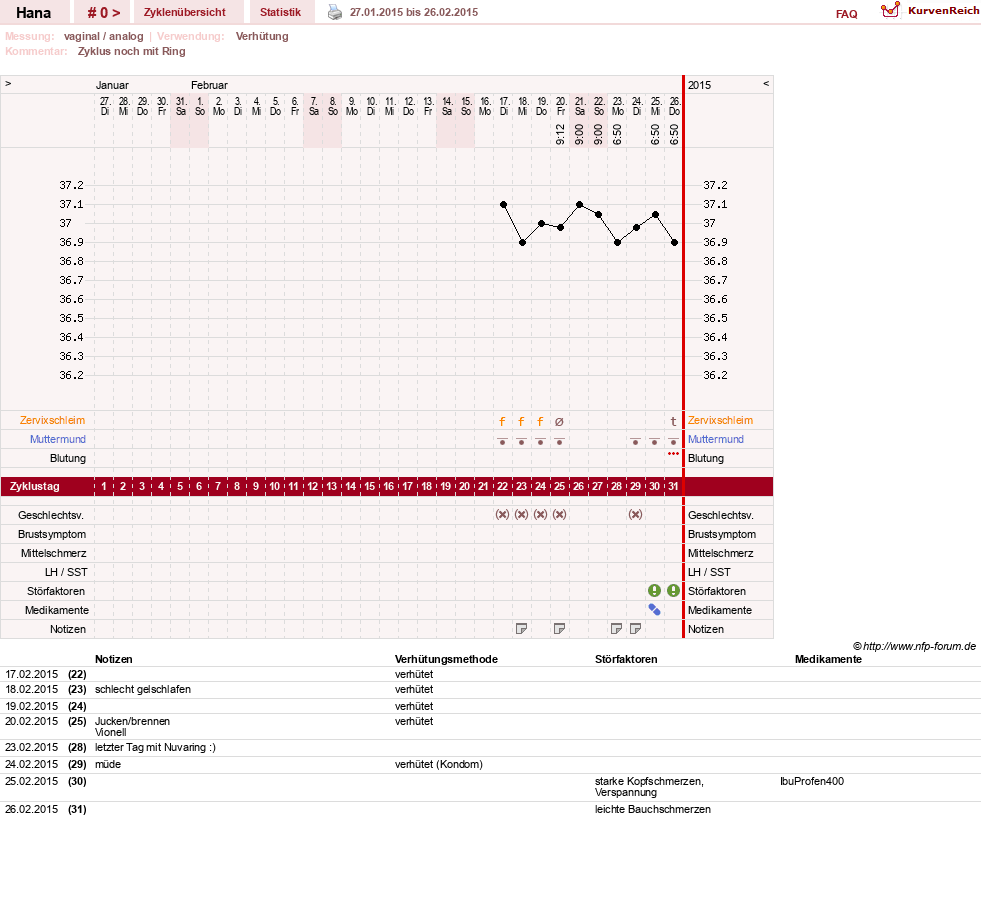This screenshot has height=906, width=981.
Task: Click Geschlechtsv. marker on cycle day 23
Action: point(521,514)
